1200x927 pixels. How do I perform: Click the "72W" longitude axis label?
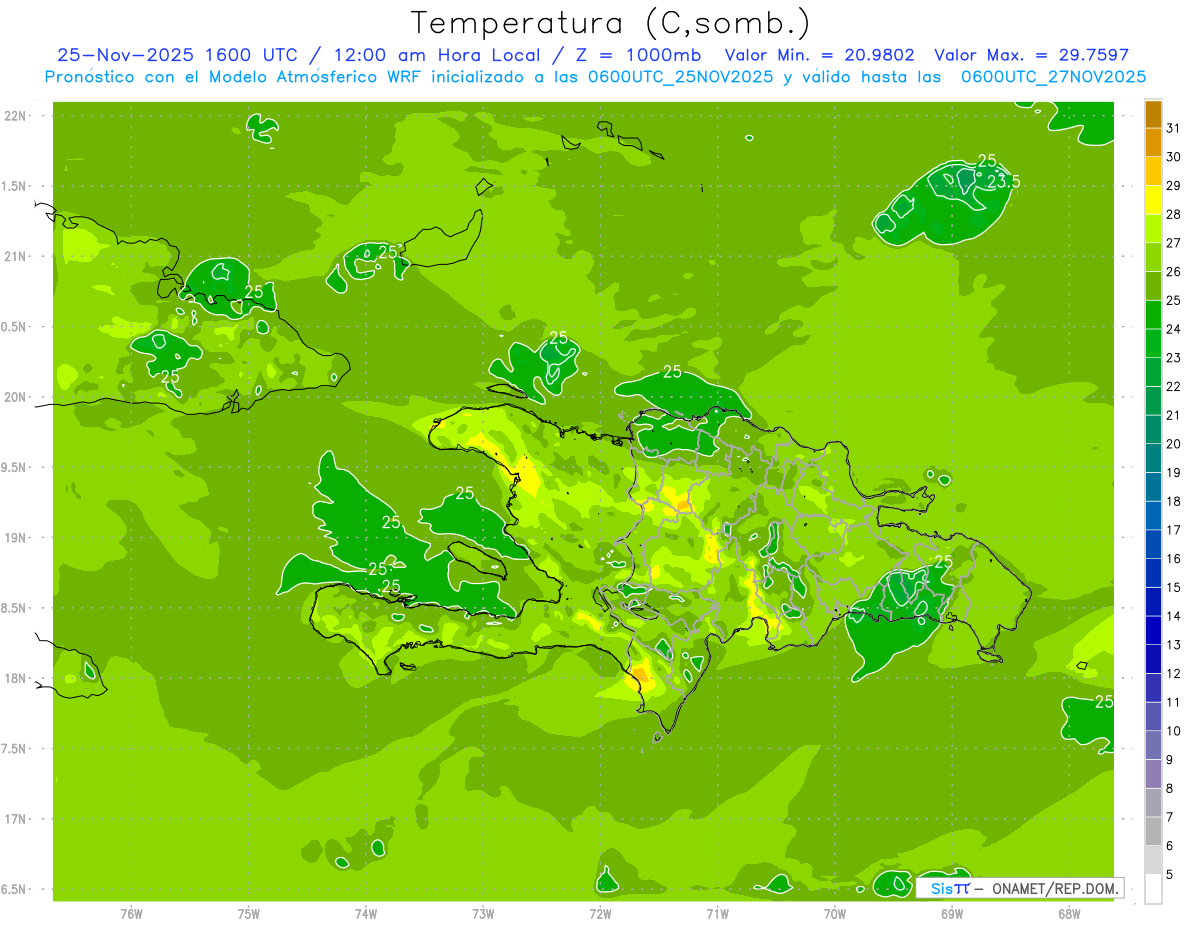click(600, 914)
